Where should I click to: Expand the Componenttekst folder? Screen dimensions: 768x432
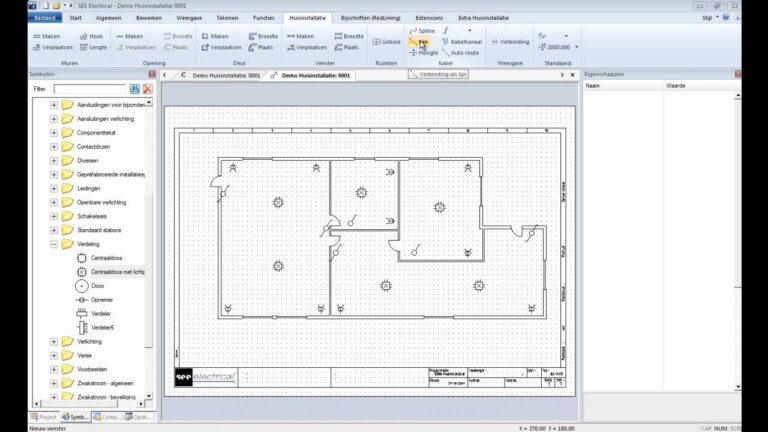click(54, 133)
